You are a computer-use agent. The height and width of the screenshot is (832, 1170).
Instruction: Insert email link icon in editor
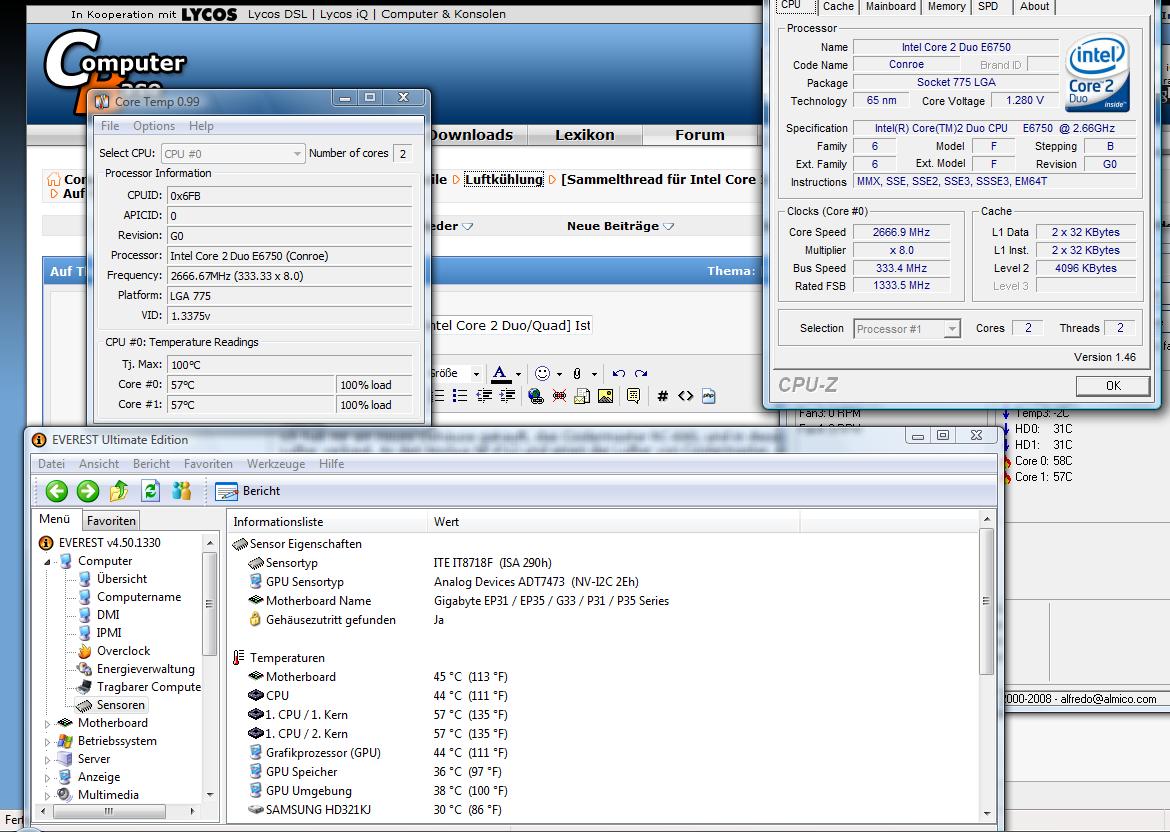[582, 395]
